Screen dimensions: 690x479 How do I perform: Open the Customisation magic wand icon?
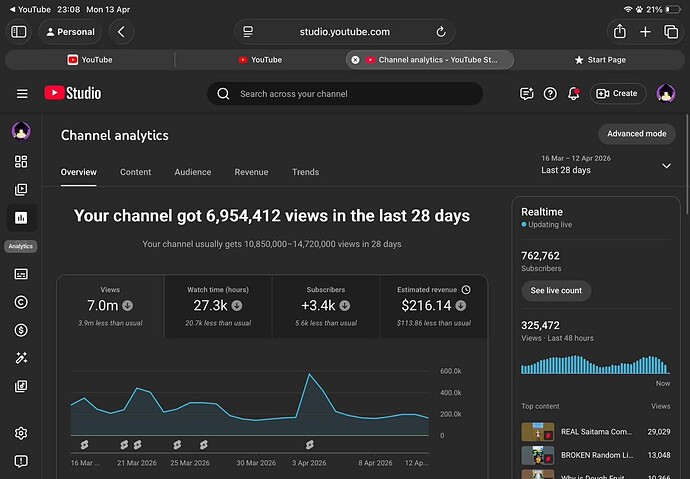click(21, 358)
